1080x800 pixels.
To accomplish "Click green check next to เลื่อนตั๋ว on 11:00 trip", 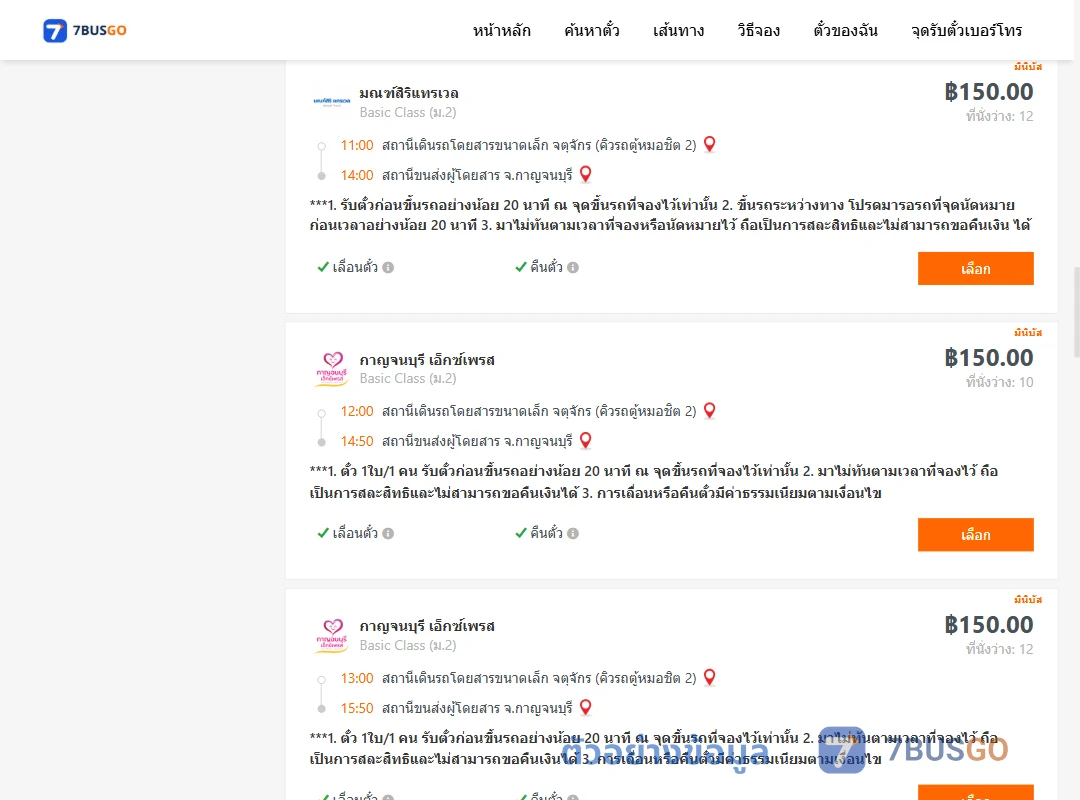I will coord(322,267).
